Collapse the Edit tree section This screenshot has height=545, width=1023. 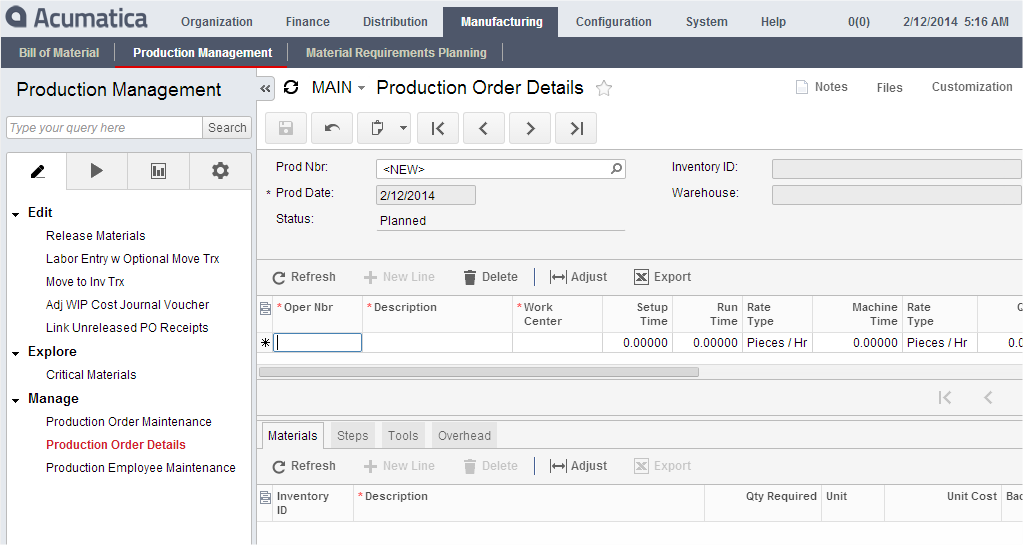click(x=16, y=214)
